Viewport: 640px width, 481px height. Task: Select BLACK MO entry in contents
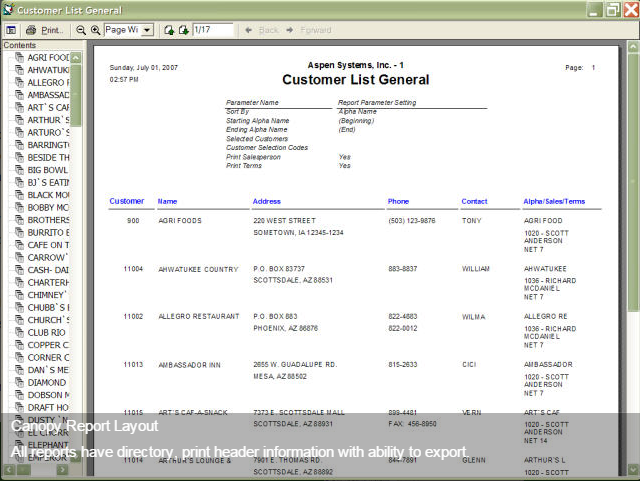click(x=48, y=195)
